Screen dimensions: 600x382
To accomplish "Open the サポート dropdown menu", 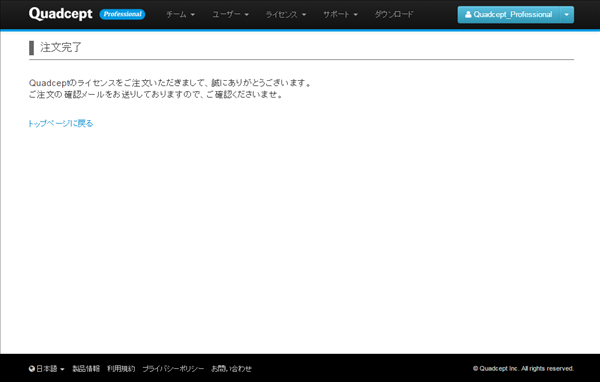I will pos(340,15).
